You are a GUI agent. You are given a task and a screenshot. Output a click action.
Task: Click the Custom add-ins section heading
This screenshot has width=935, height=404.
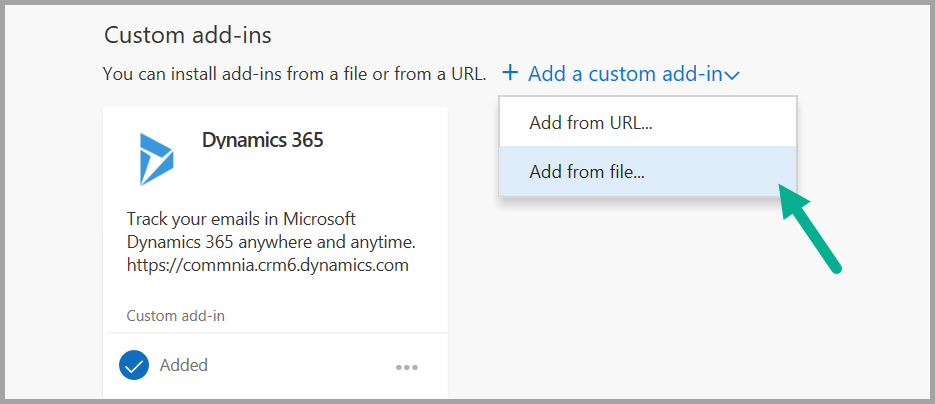188,35
